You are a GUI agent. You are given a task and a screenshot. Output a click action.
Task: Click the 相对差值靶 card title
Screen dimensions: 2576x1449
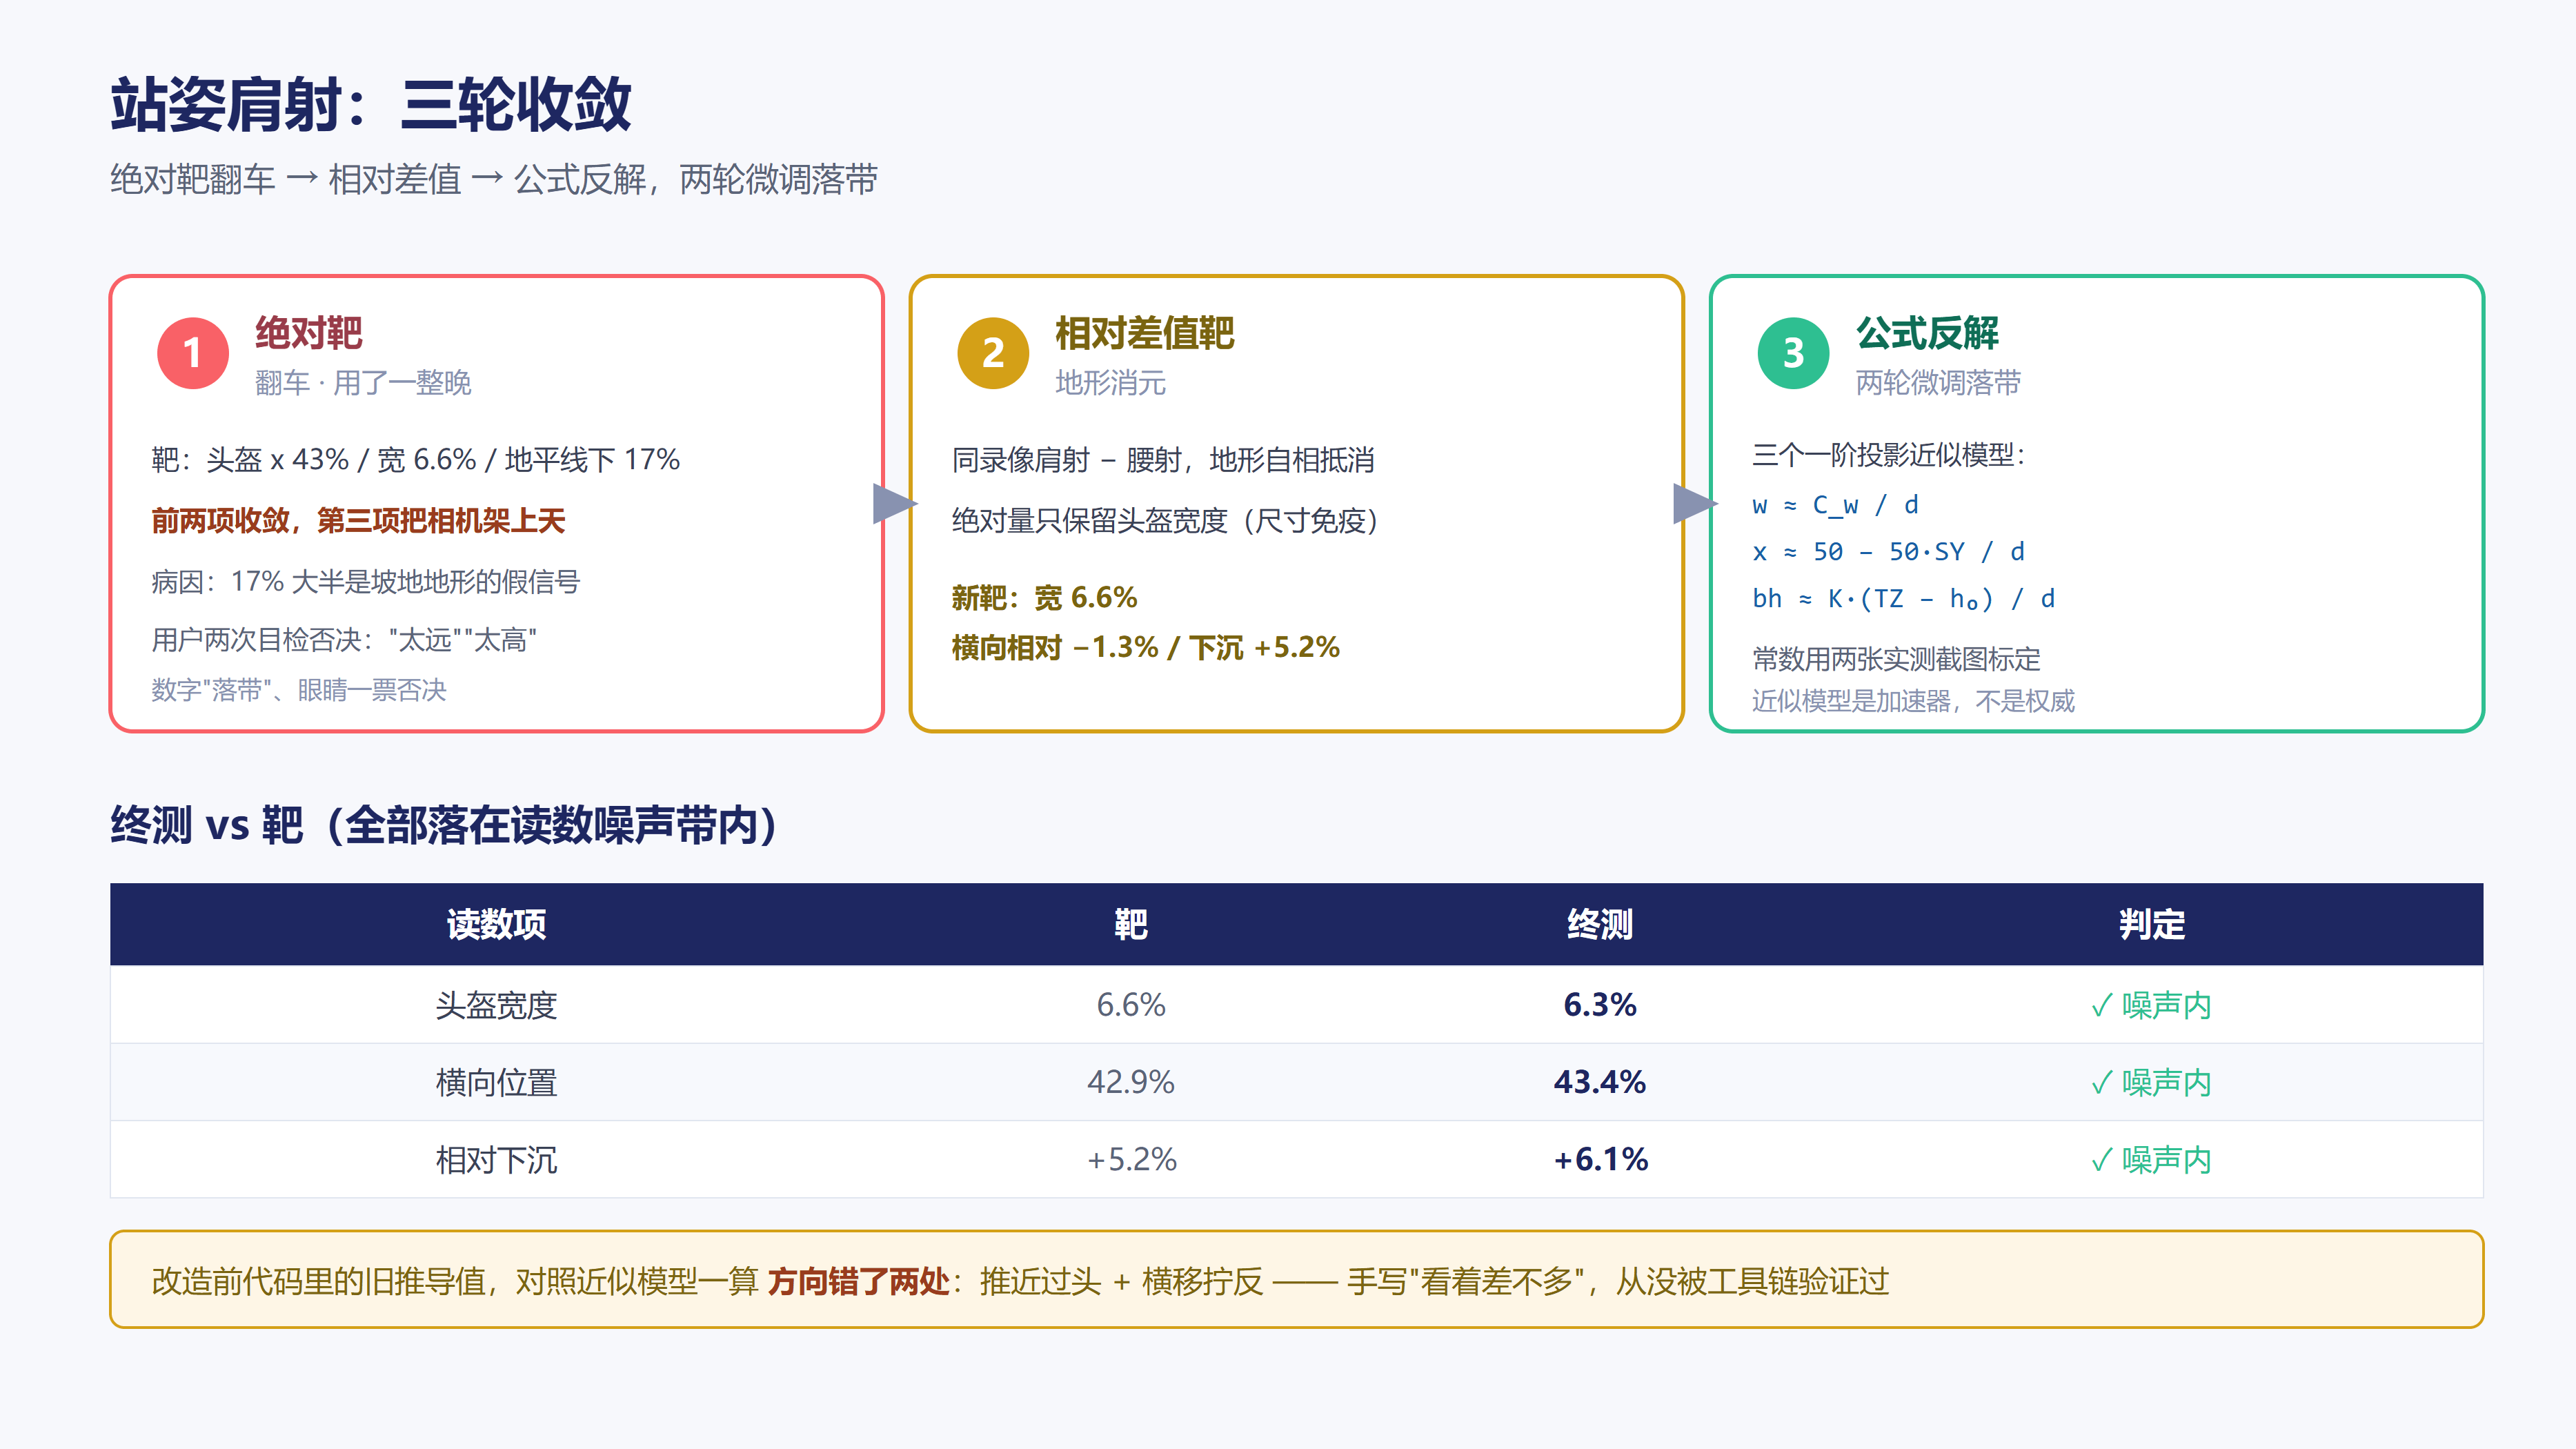1144,333
